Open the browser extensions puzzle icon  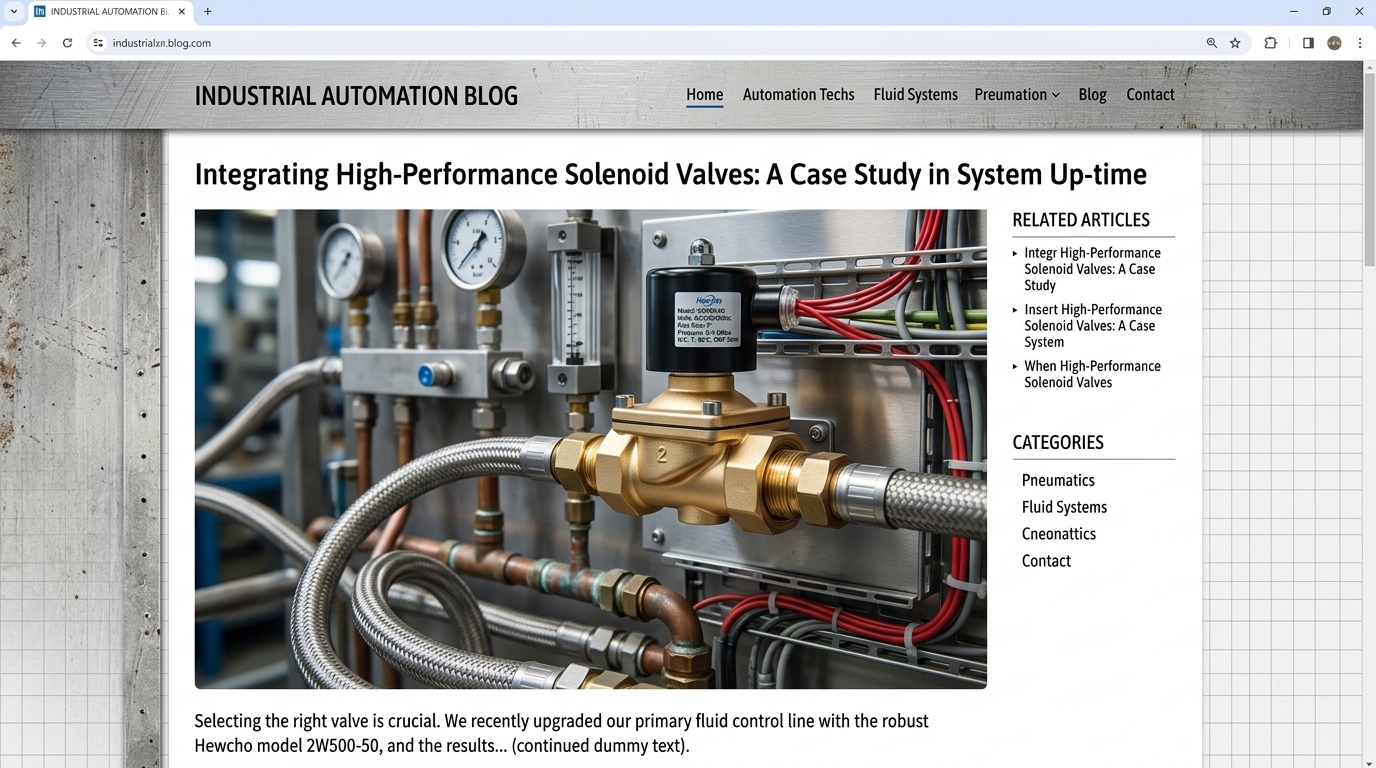1270,43
